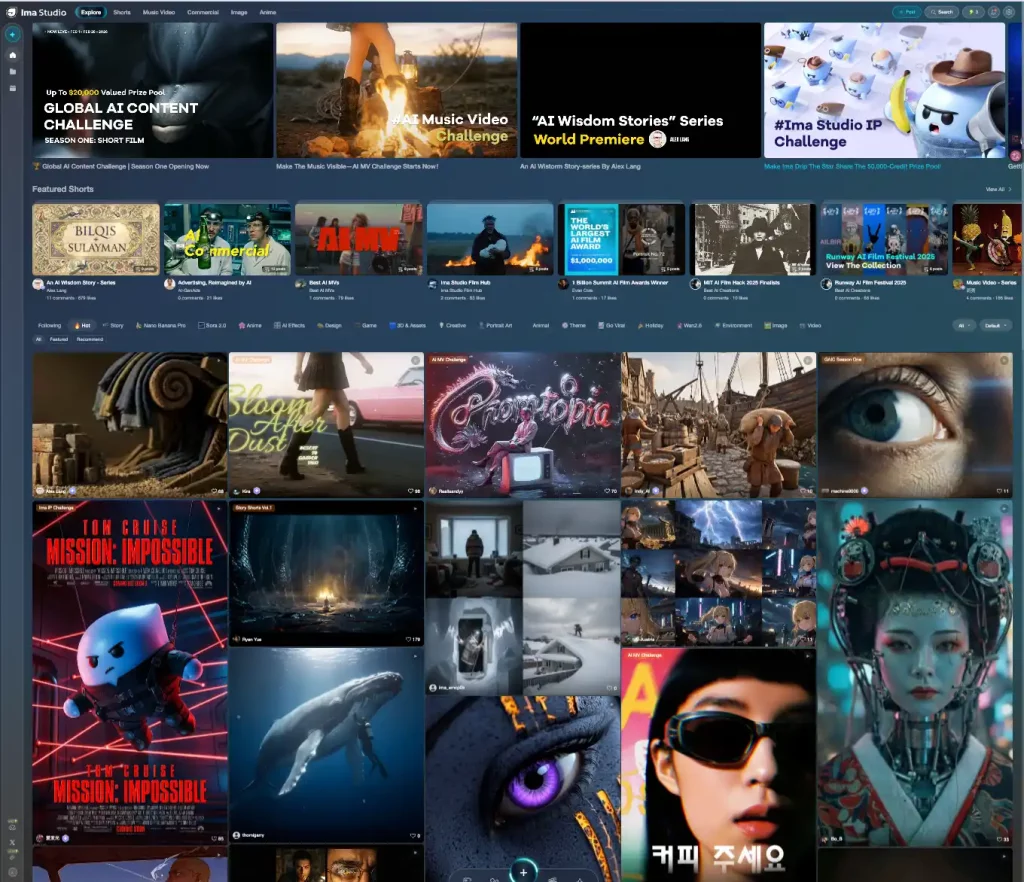The height and width of the screenshot is (882, 1024).
Task: Switch to the Anime top tab
Action: pos(268,12)
